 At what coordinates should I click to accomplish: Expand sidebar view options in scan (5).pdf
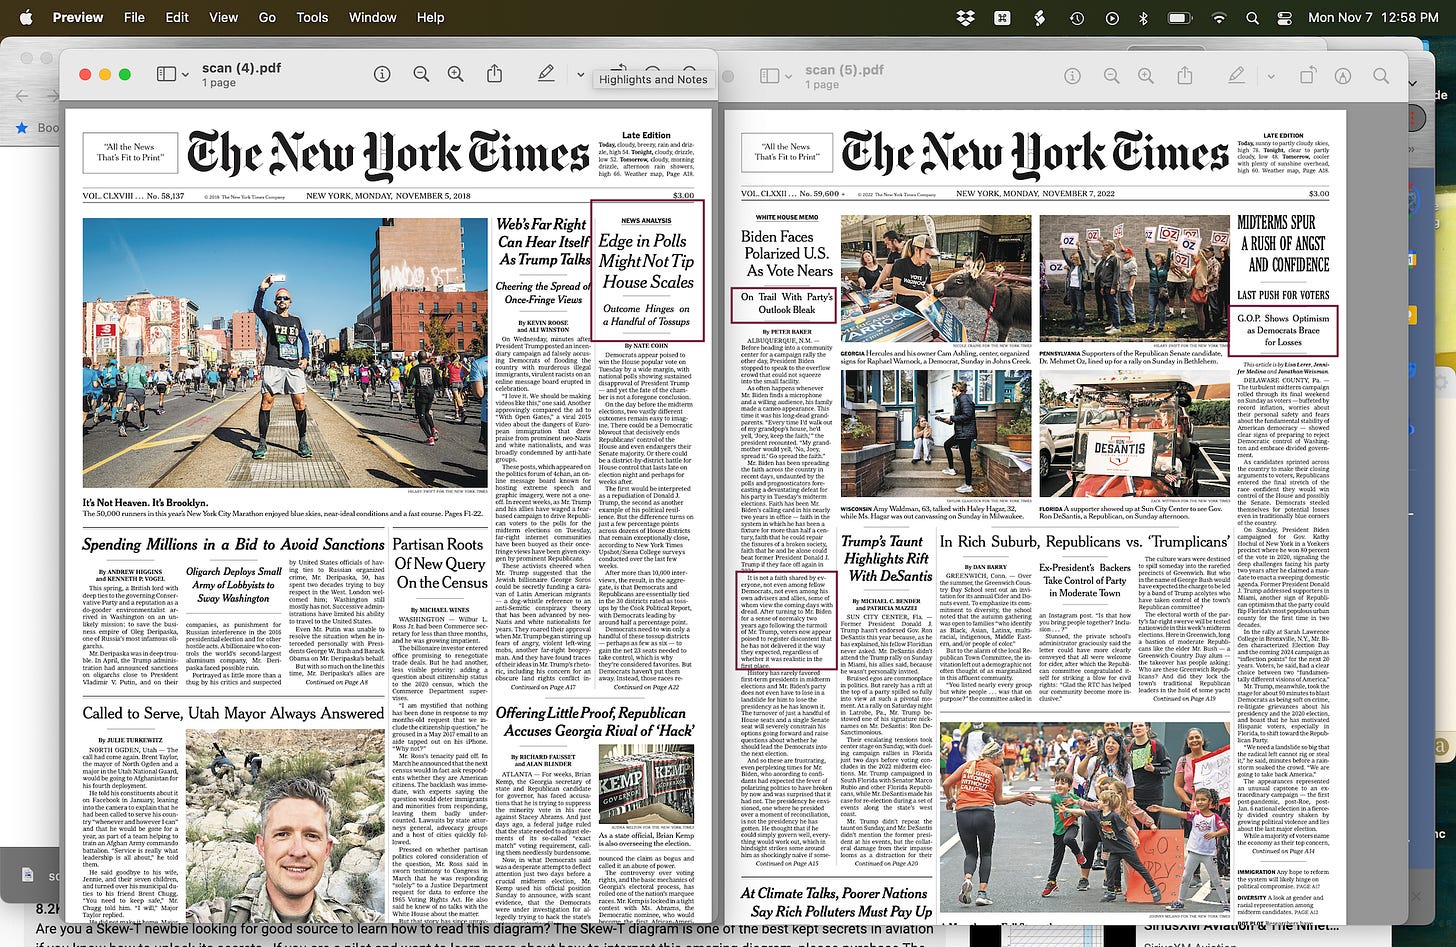[789, 76]
